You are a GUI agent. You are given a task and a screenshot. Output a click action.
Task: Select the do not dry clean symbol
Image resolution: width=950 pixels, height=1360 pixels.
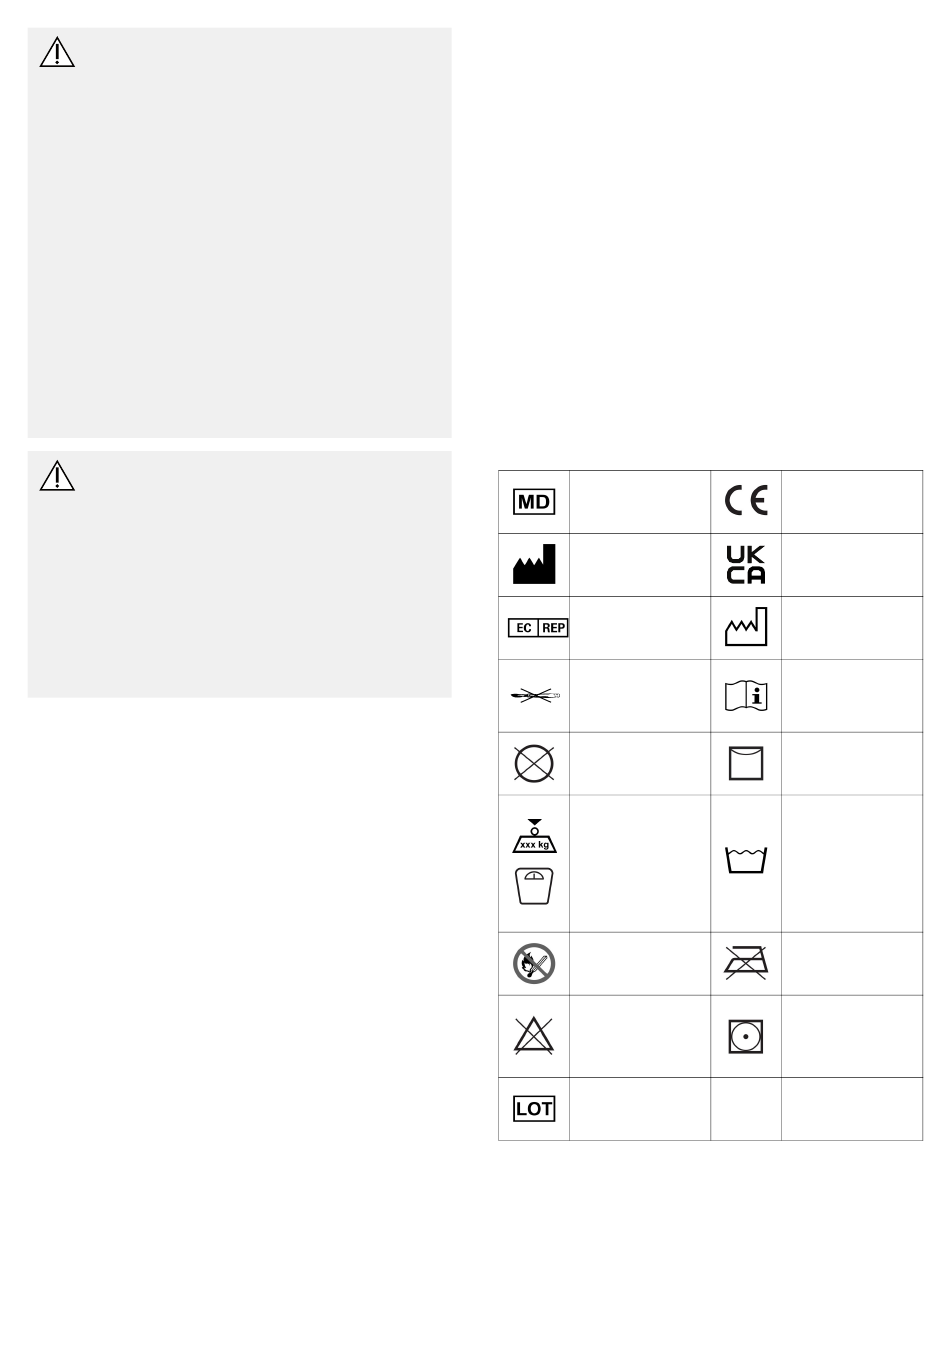pyautogui.click(x=534, y=764)
